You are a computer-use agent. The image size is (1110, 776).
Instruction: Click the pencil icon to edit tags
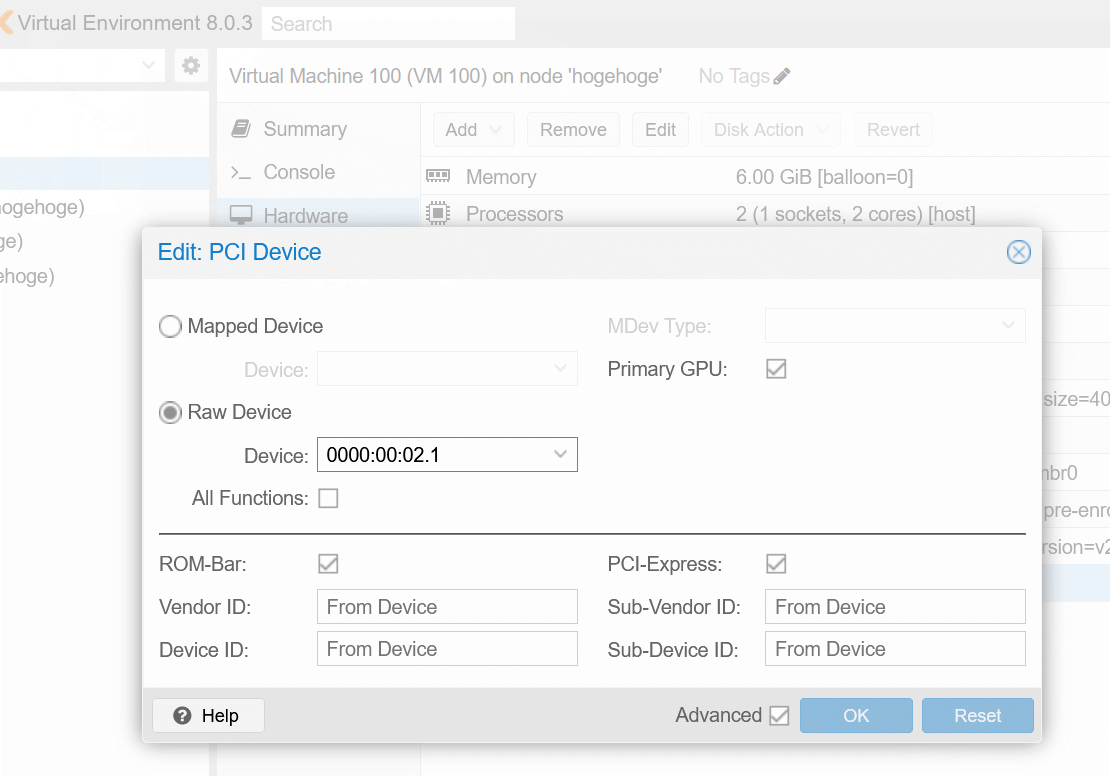pyautogui.click(x=782, y=76)
